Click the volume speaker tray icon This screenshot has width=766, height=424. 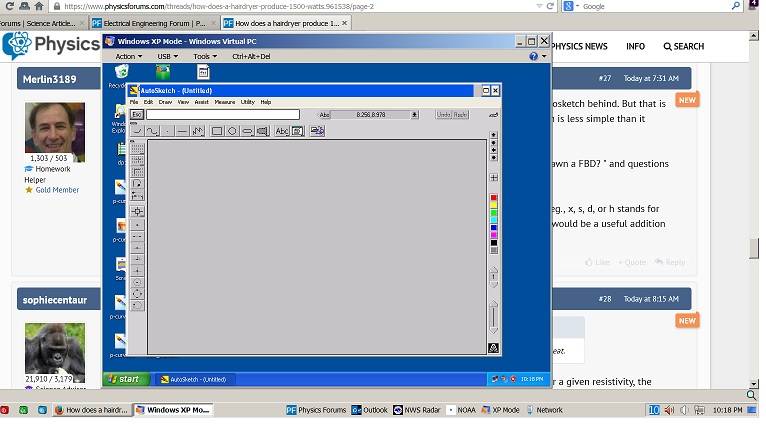669,410
